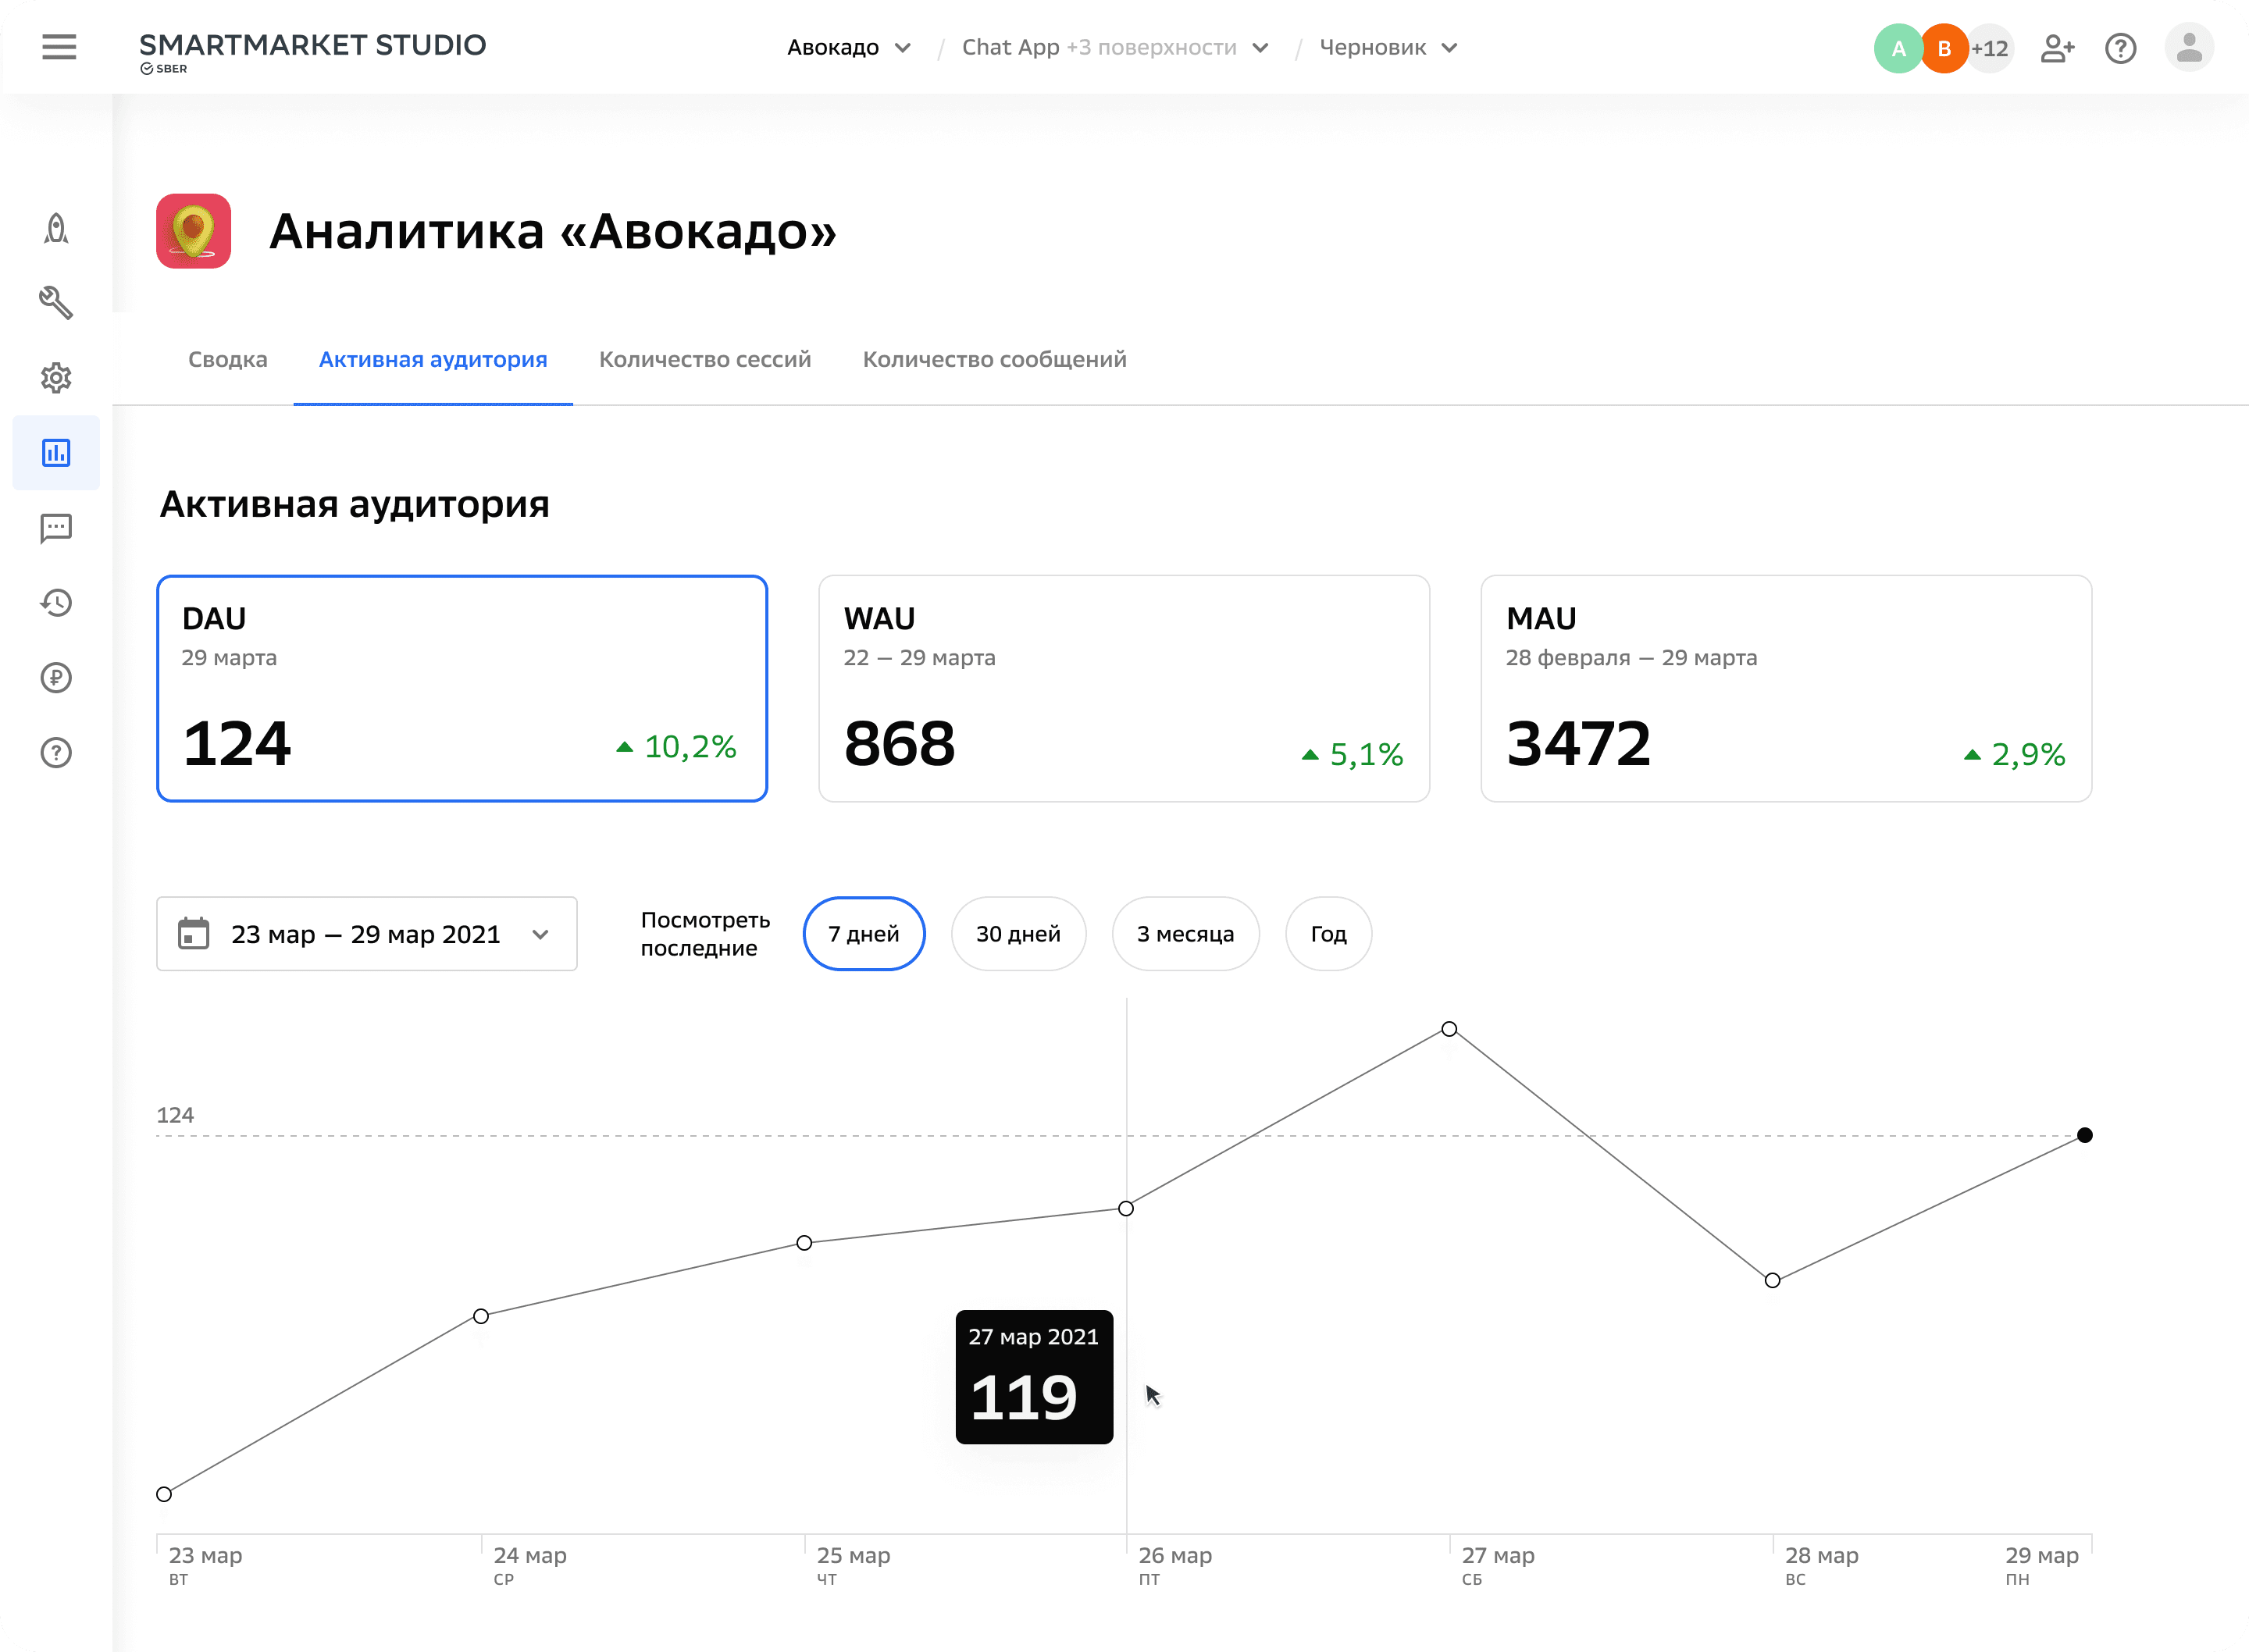The width and height of the screenshot is (2249, 1652).
Task: Open the wrench tools sidebar icon
Action: coord(56,303)
